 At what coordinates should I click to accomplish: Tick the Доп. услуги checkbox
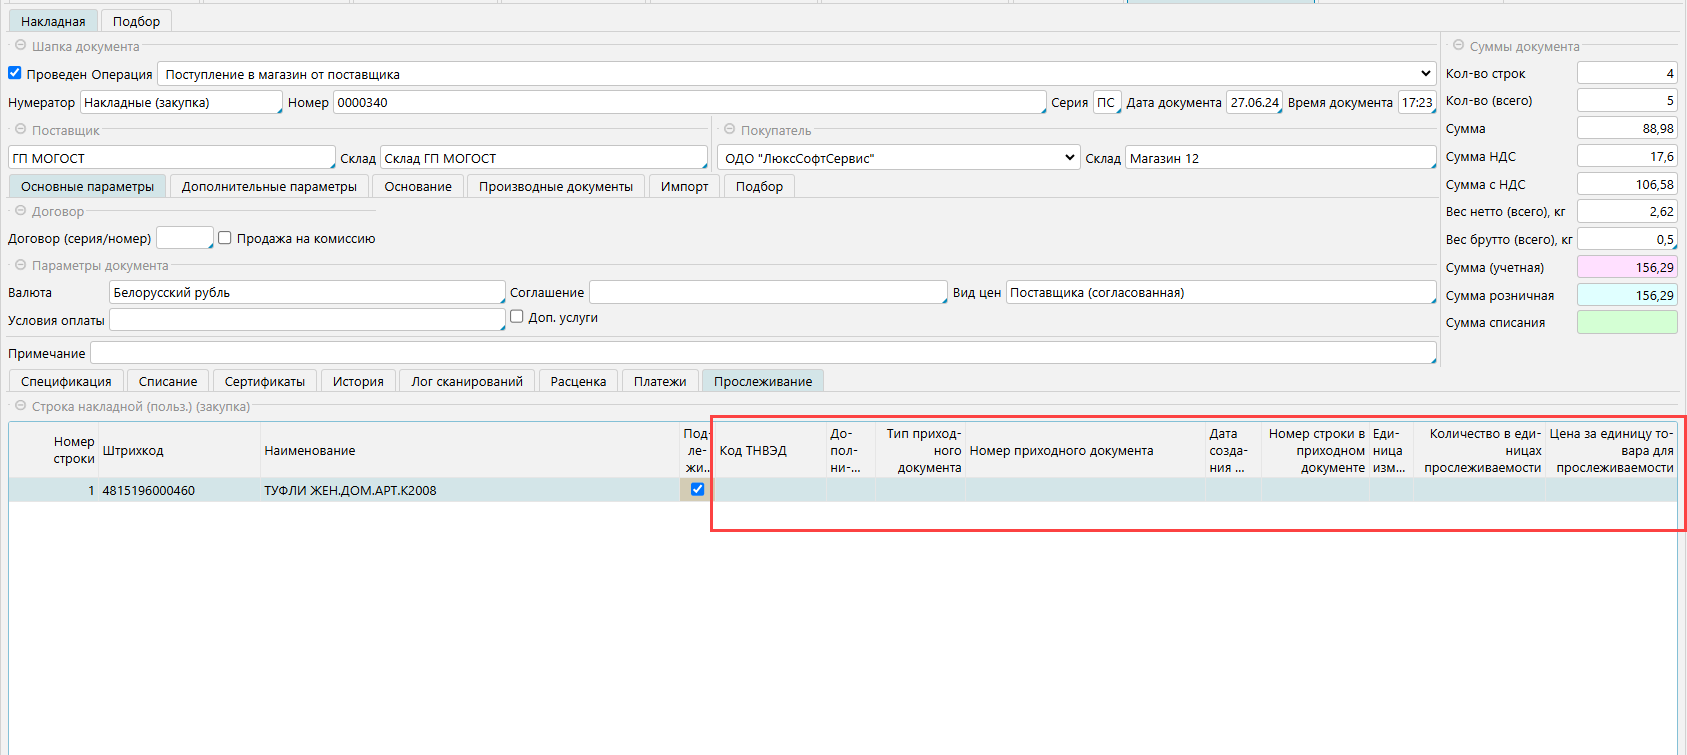[517, 317]
